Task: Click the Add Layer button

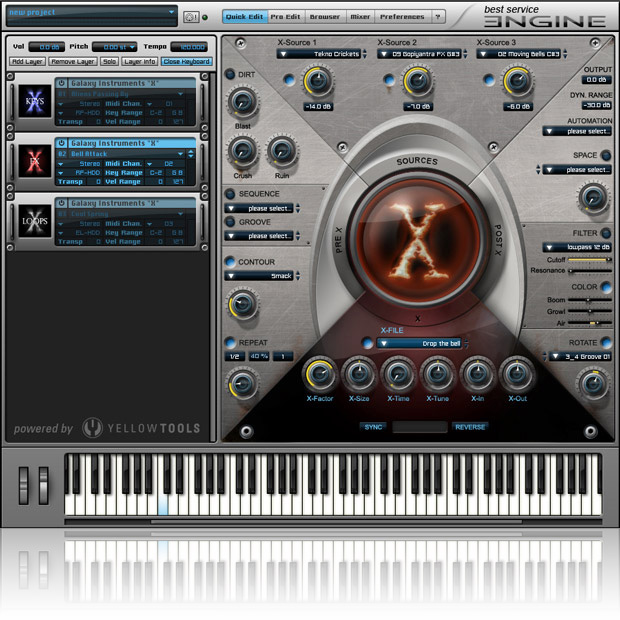Action: point(27,62)
